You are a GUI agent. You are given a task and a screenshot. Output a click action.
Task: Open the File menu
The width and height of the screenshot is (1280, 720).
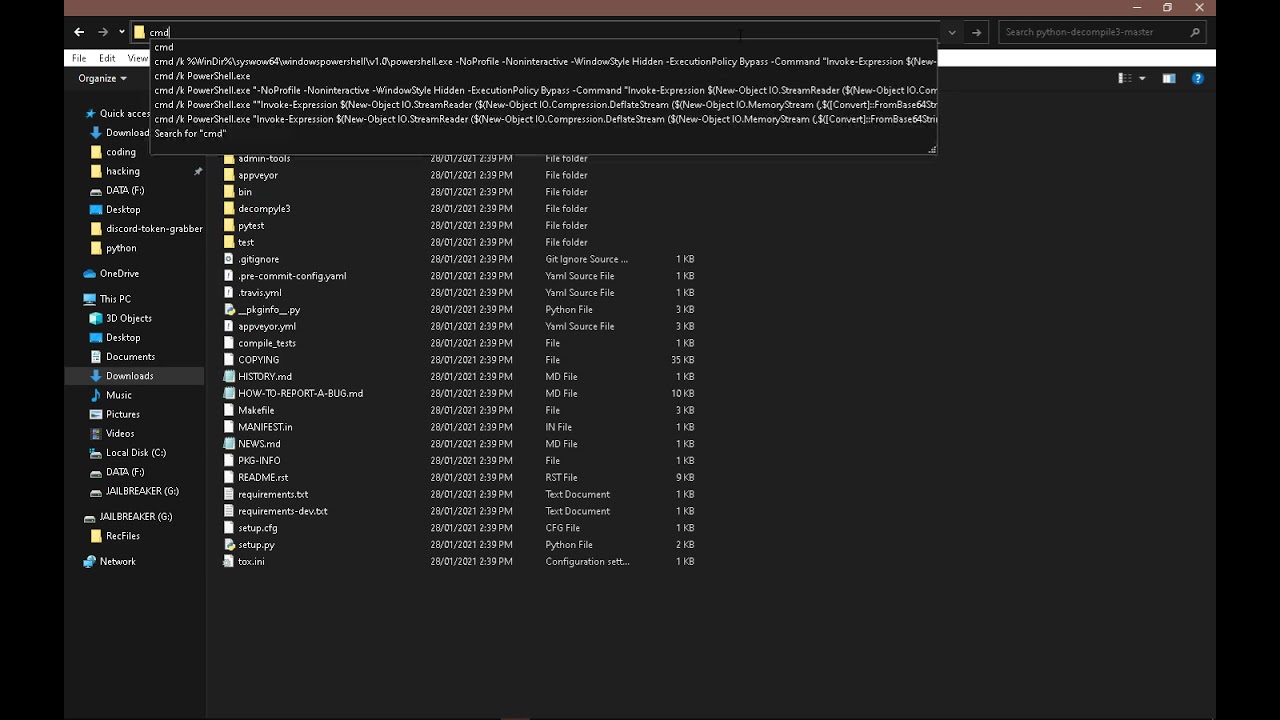click(x=79, y=58)
